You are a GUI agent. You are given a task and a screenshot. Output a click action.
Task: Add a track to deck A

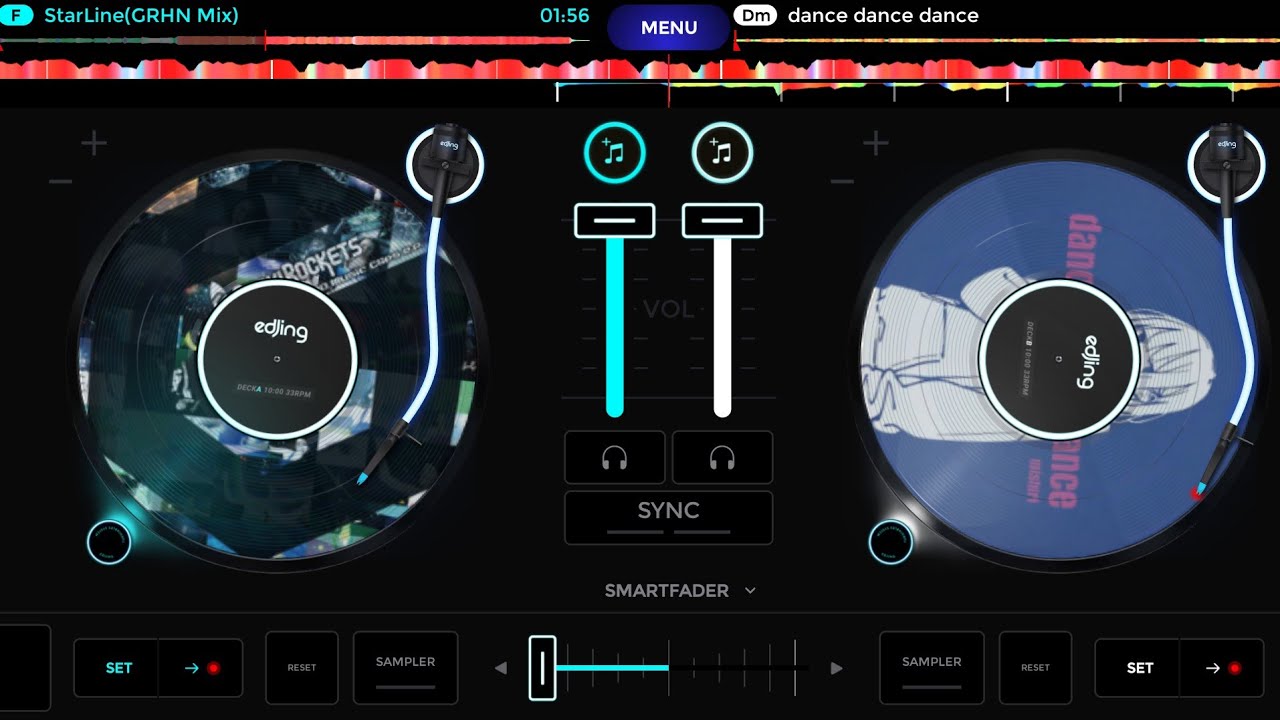615,153
